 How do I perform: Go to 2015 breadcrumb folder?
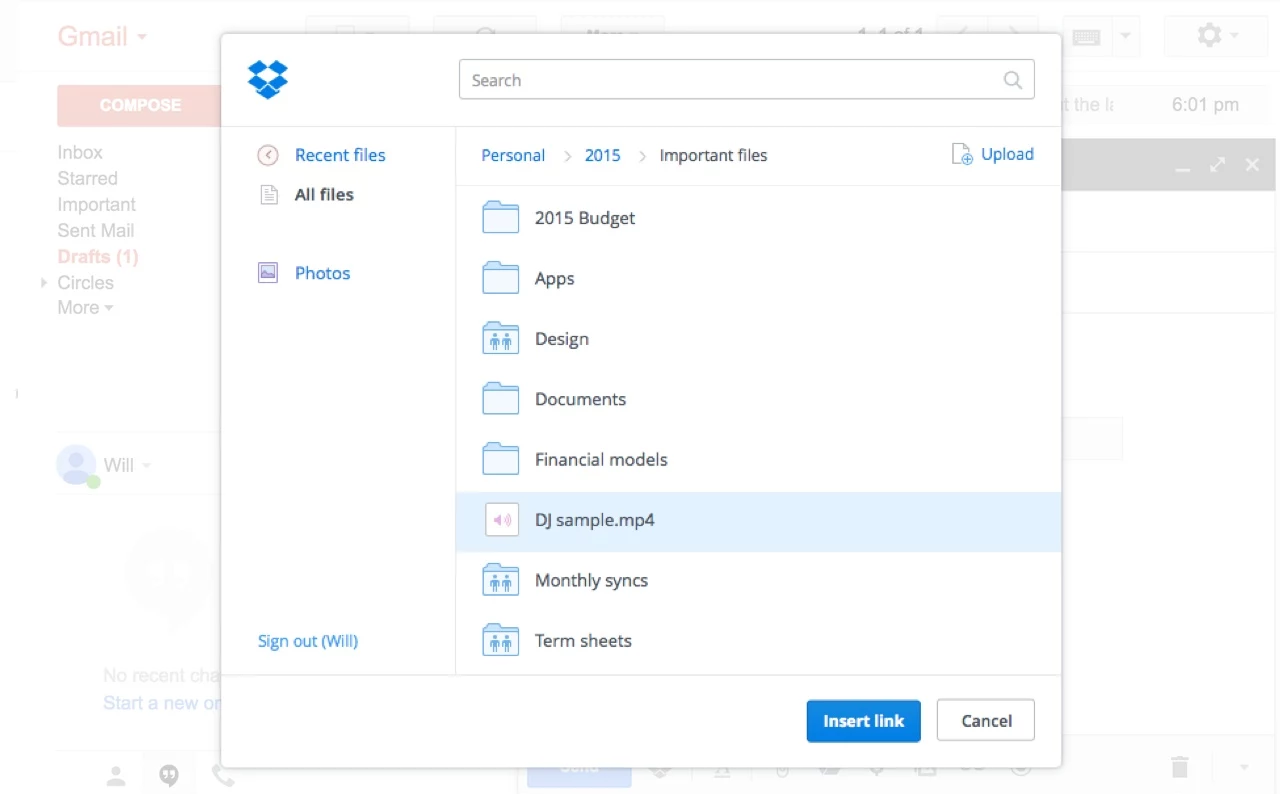tap(602, 155)
